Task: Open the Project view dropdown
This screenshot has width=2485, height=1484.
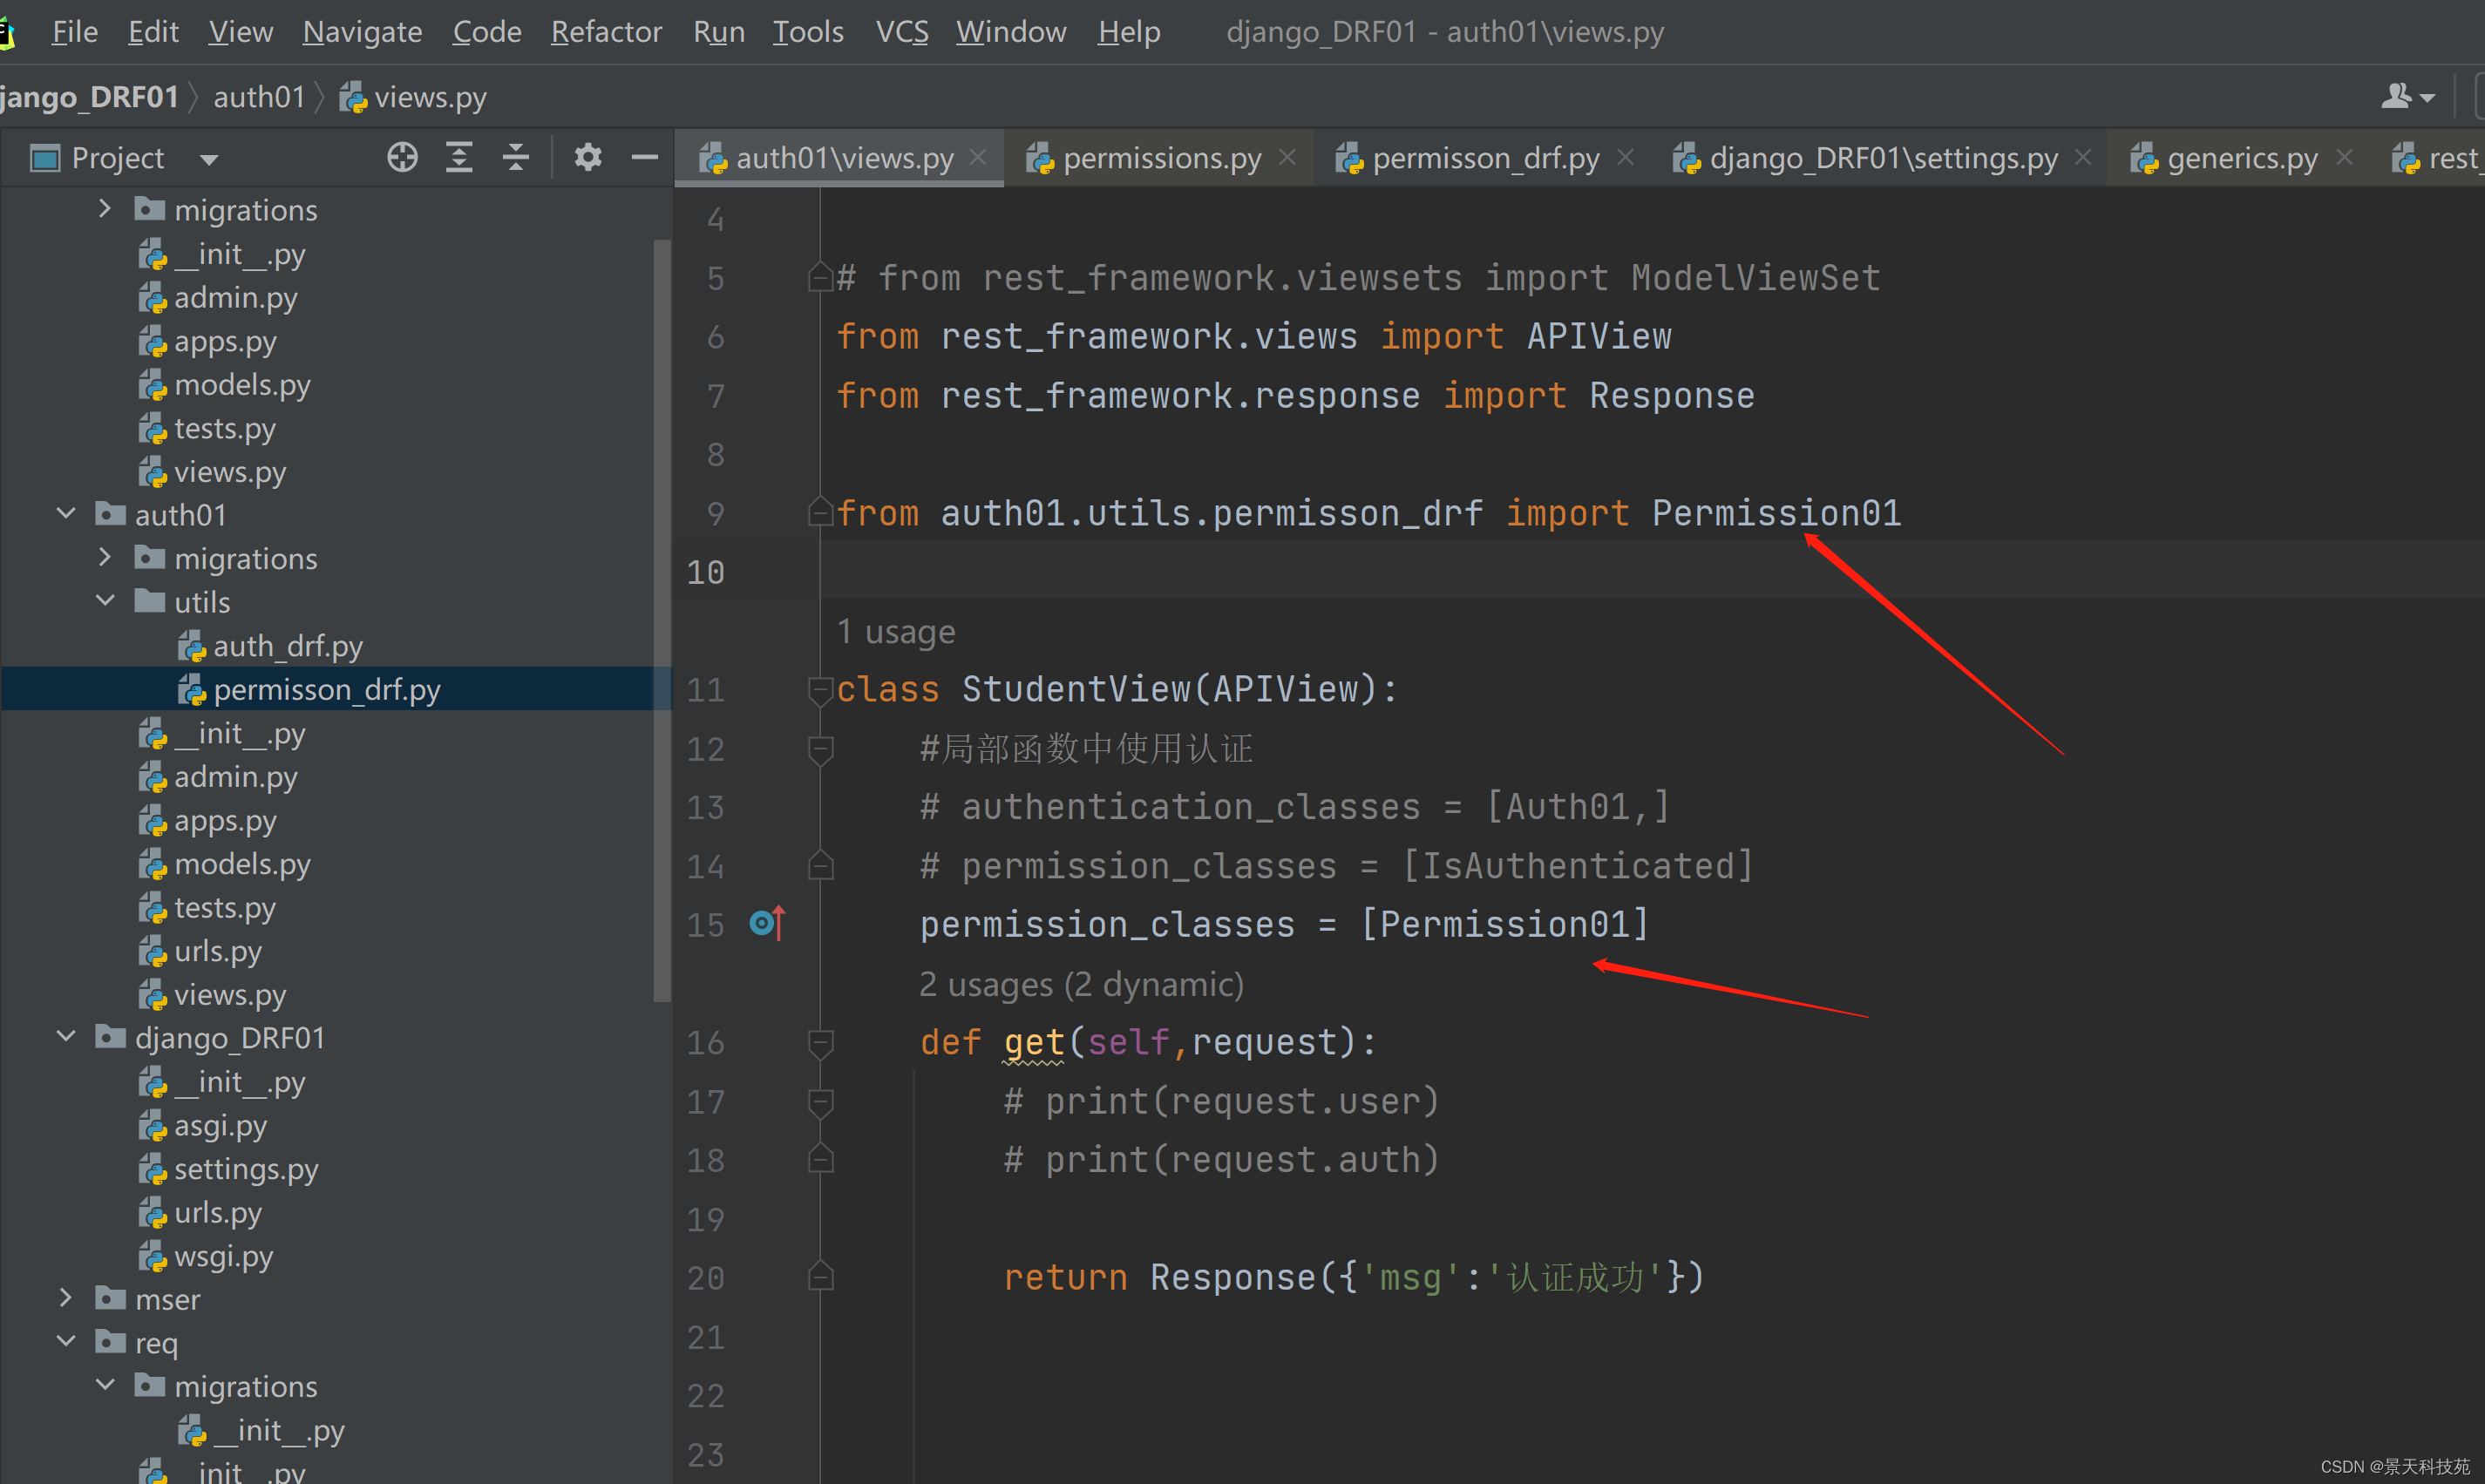Action: tap(209, 159)
